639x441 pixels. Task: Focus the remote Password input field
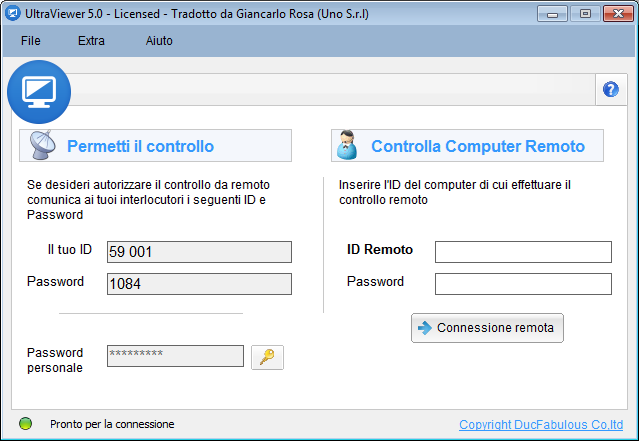[523, 284]
